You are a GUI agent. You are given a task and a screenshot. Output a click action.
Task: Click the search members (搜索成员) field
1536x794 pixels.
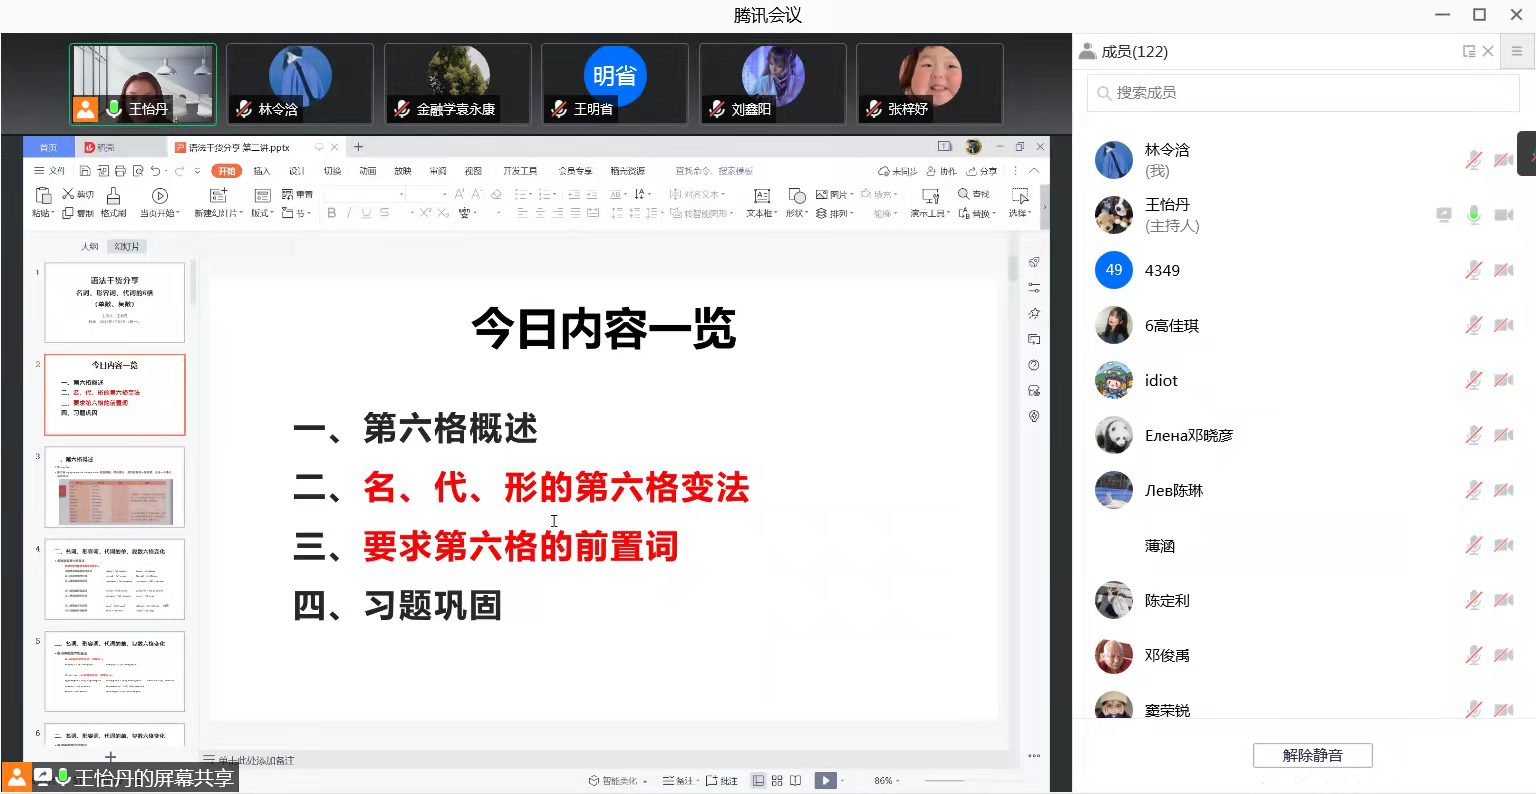1303,93
